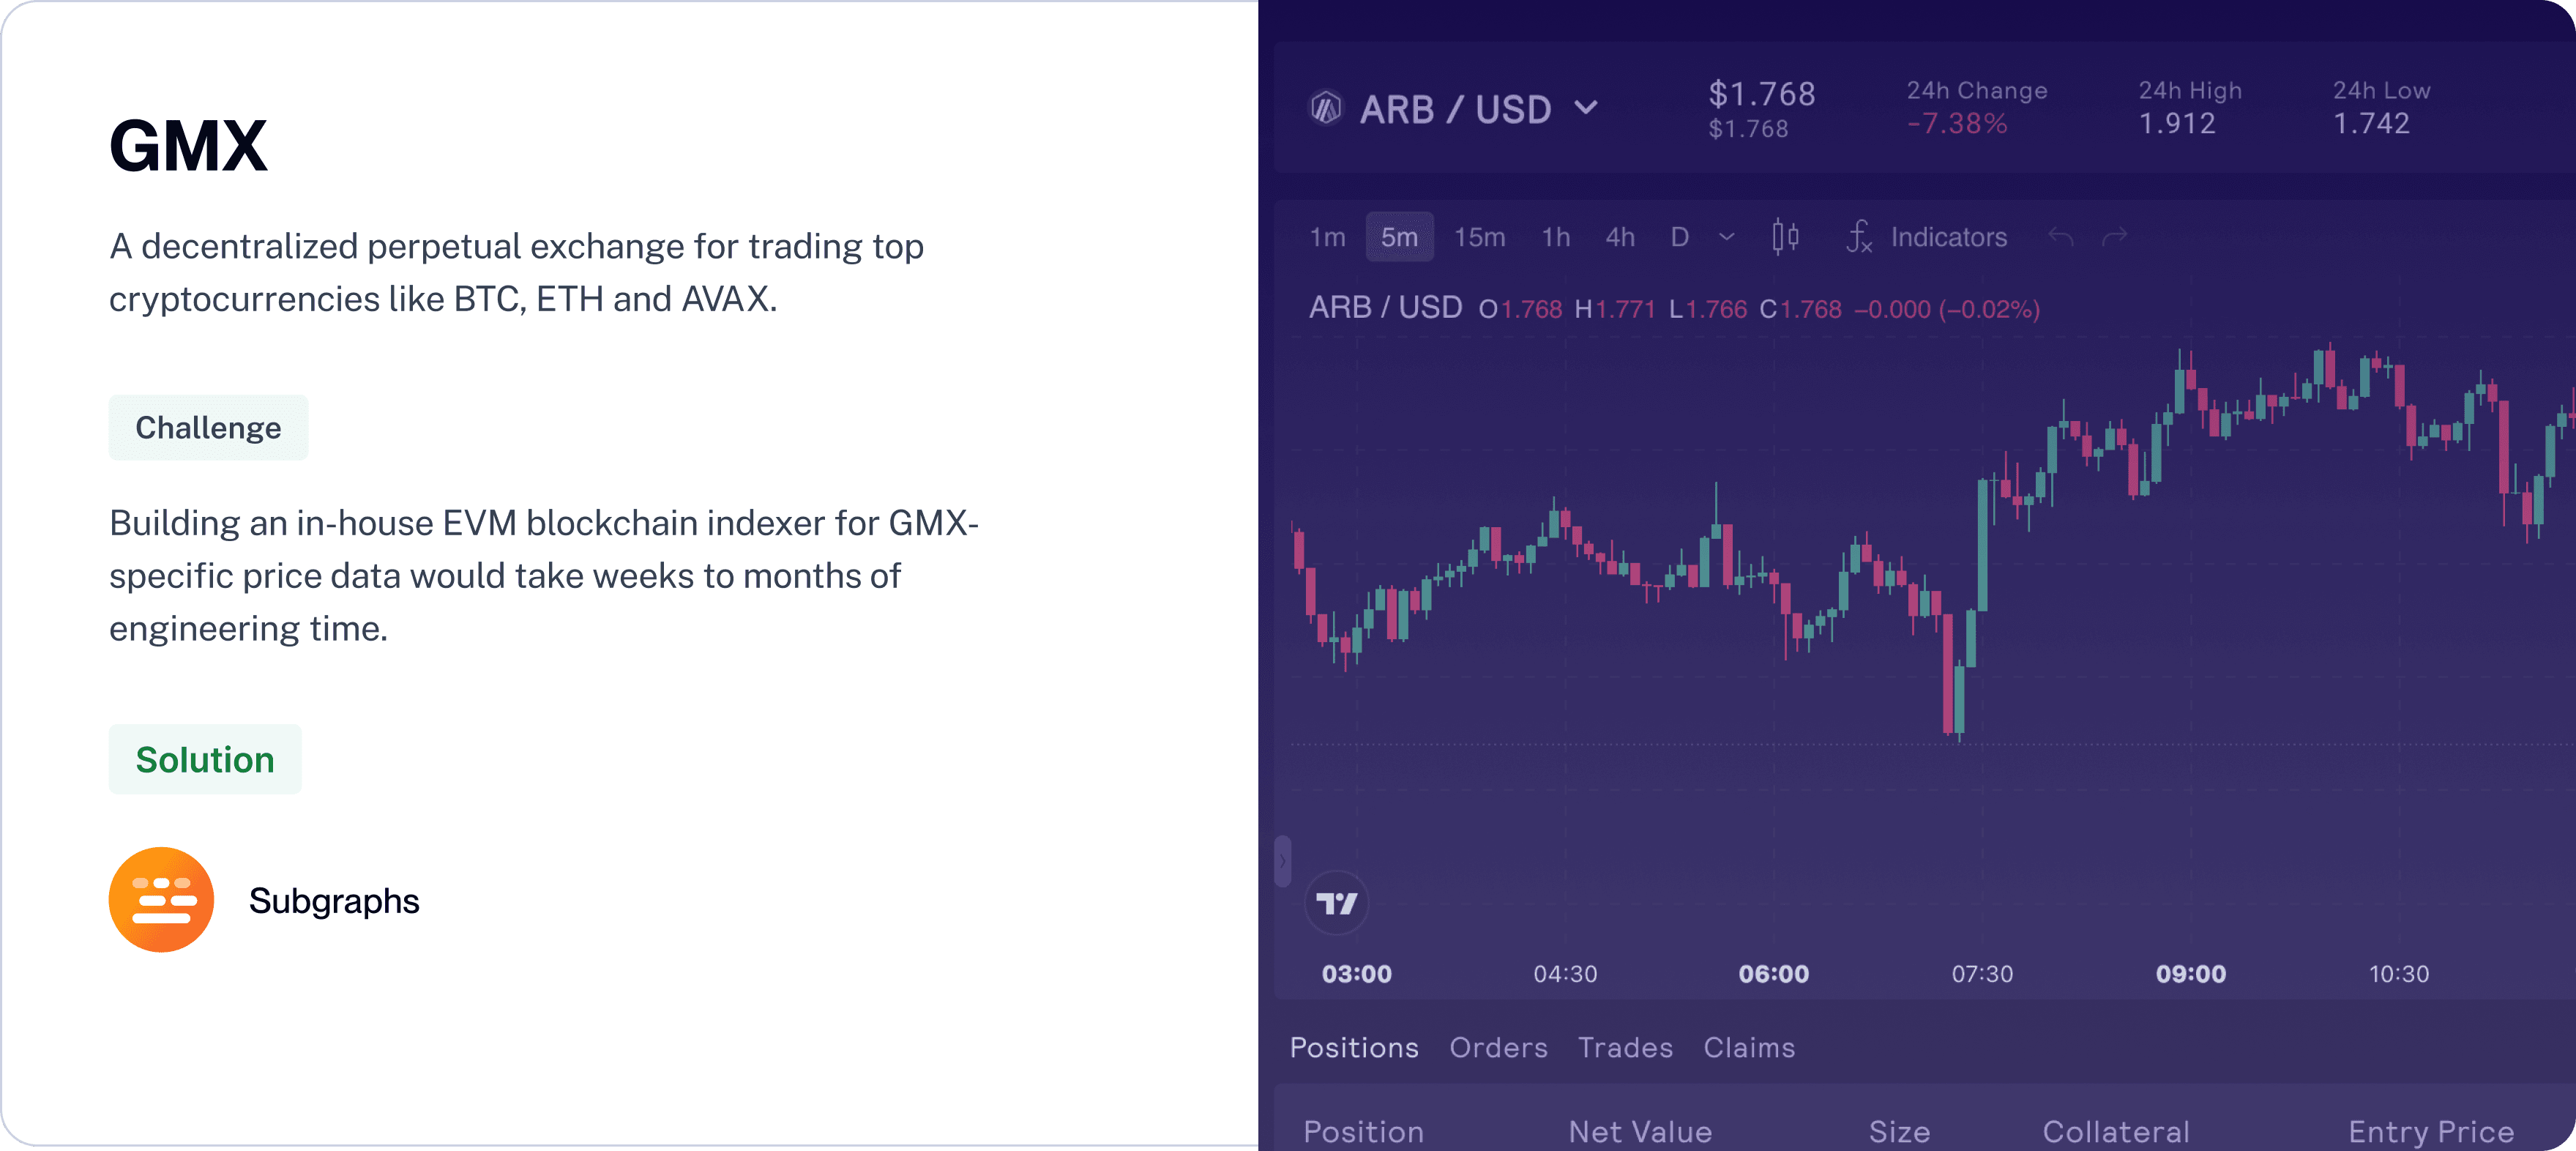
Task: Select the 5m timeframe
Action: click(1399, 237)
